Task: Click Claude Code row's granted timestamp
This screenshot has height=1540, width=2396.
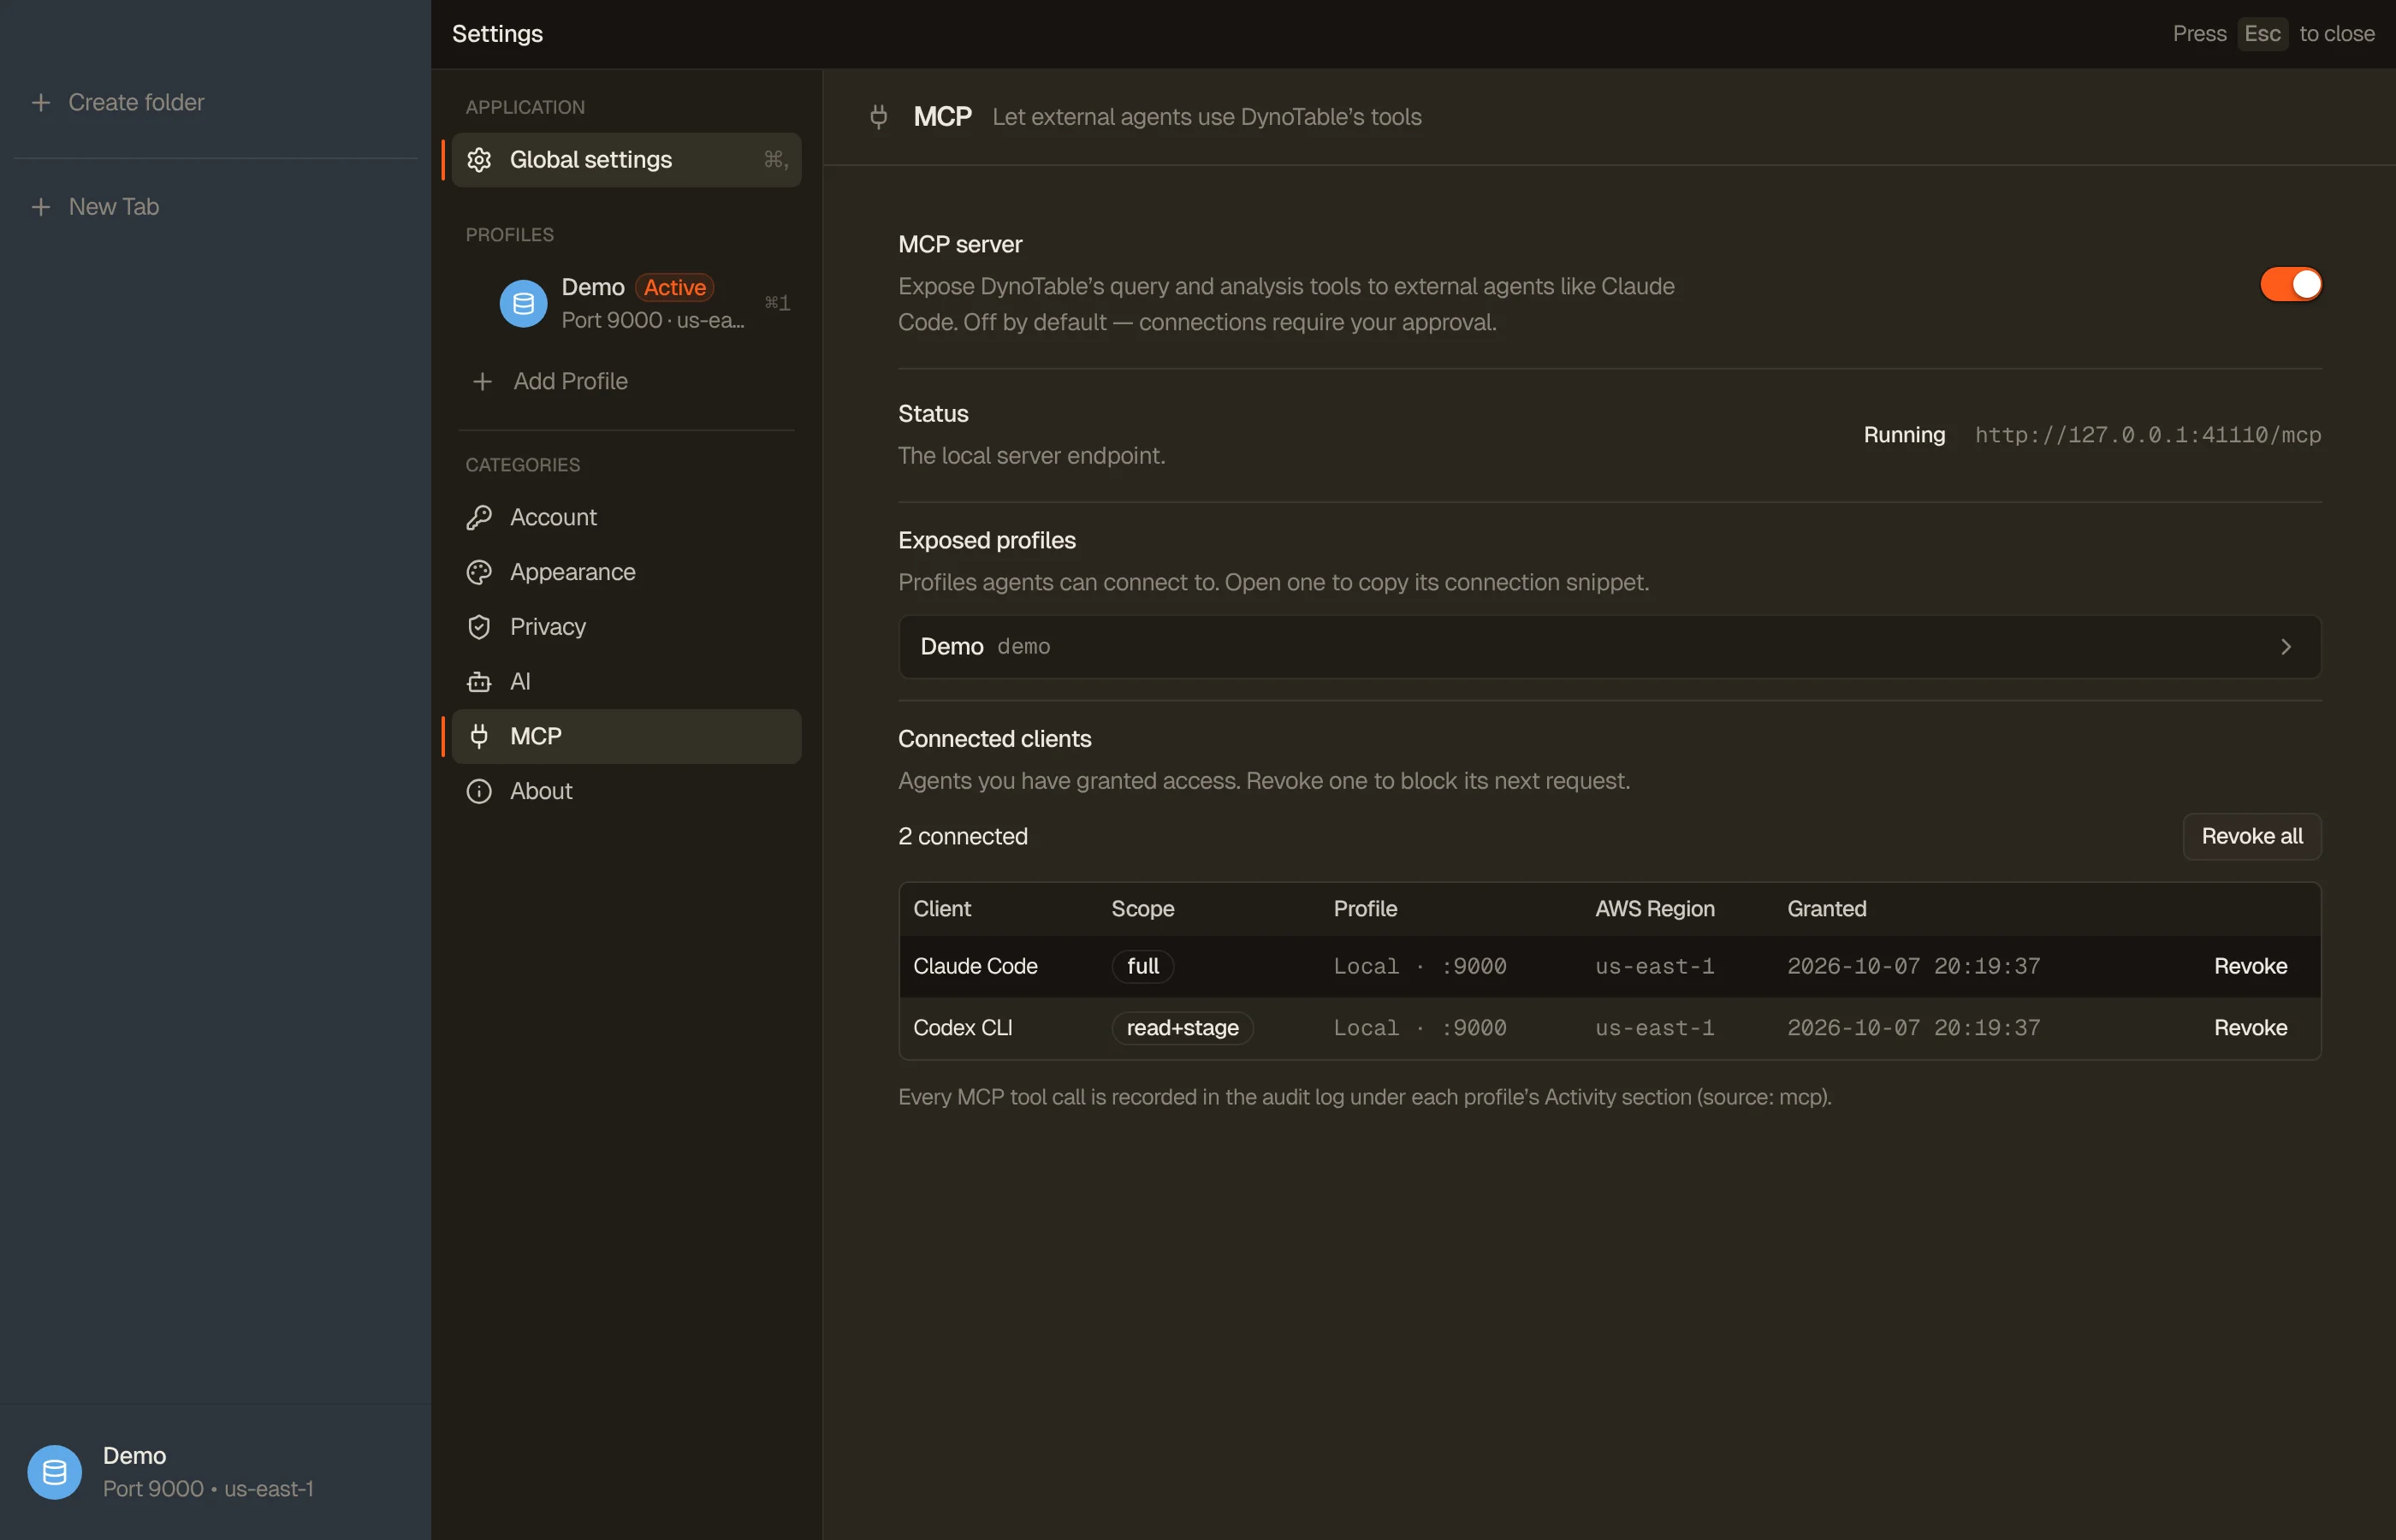Action: point(1913,967)
